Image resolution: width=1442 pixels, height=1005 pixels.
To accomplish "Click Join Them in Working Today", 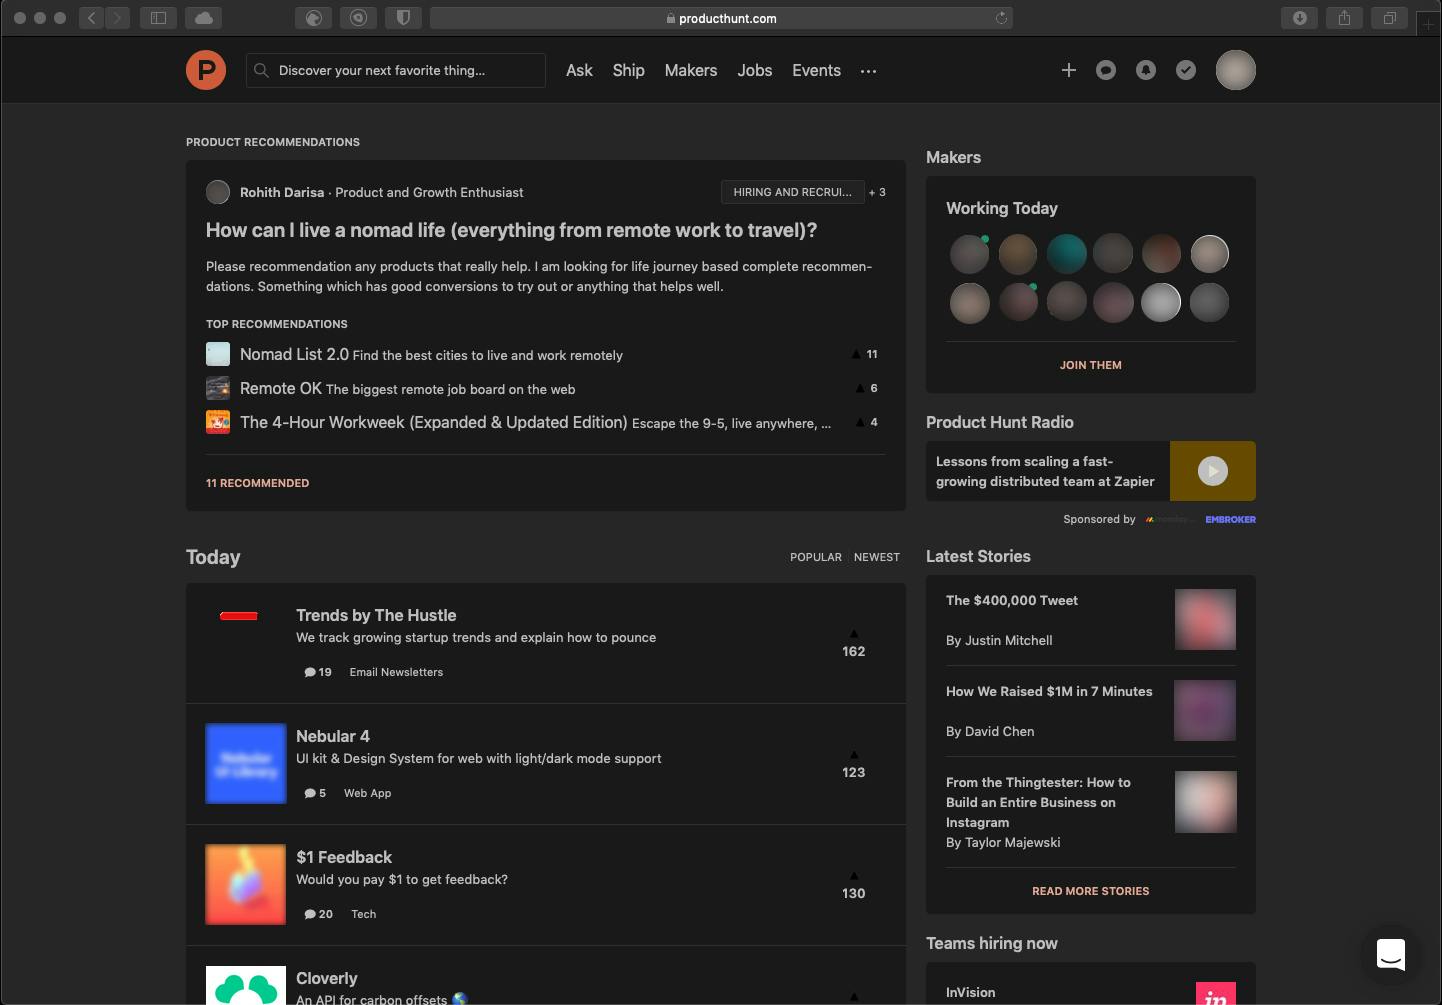I will click(x=1091, y=365).
